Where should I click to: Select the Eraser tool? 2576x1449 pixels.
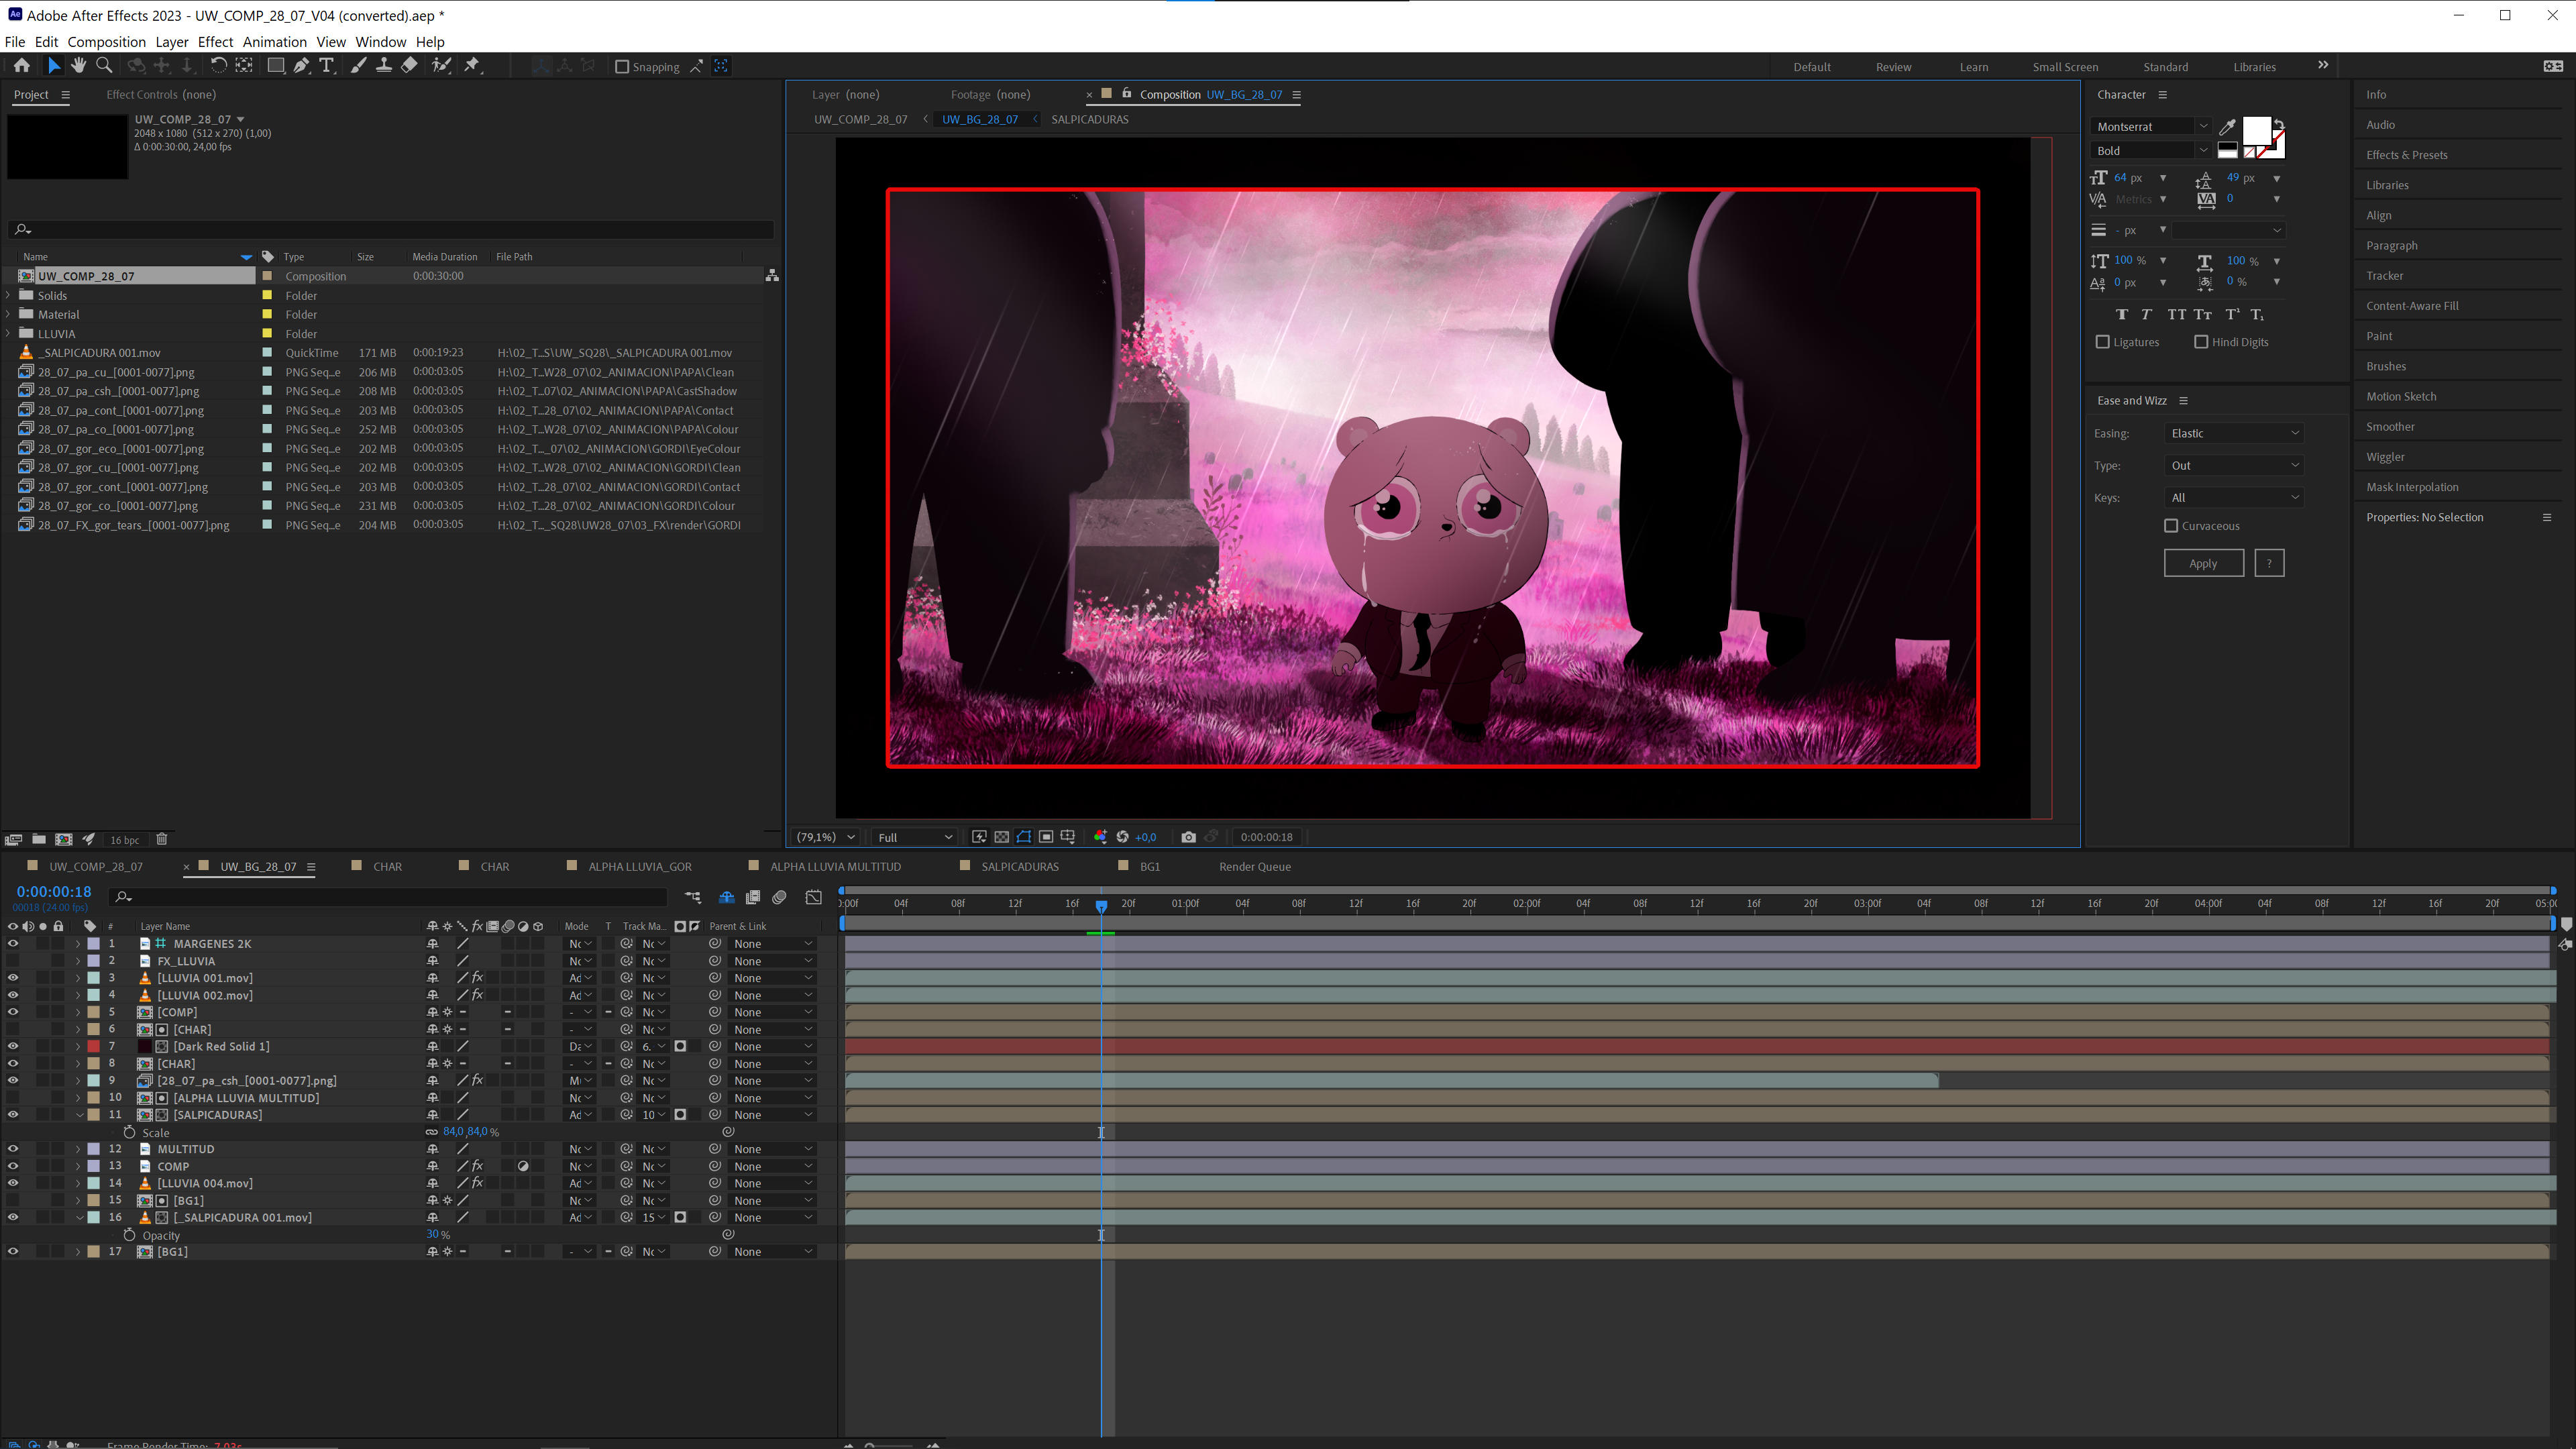coord(409,66)
